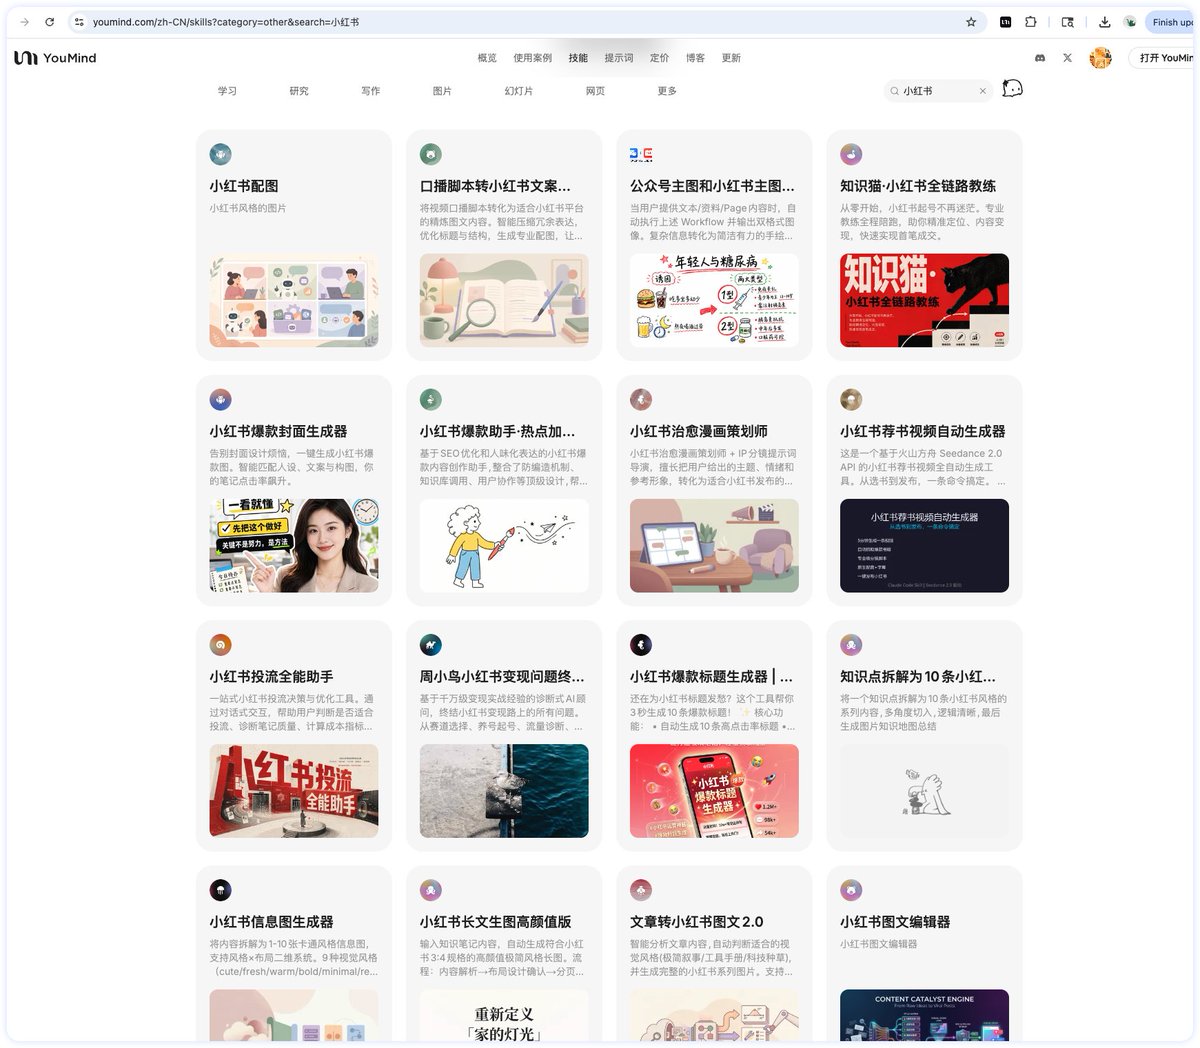1200x1048 pixels.
Task: Focus the 小红书 search input field
Action: 937,91
